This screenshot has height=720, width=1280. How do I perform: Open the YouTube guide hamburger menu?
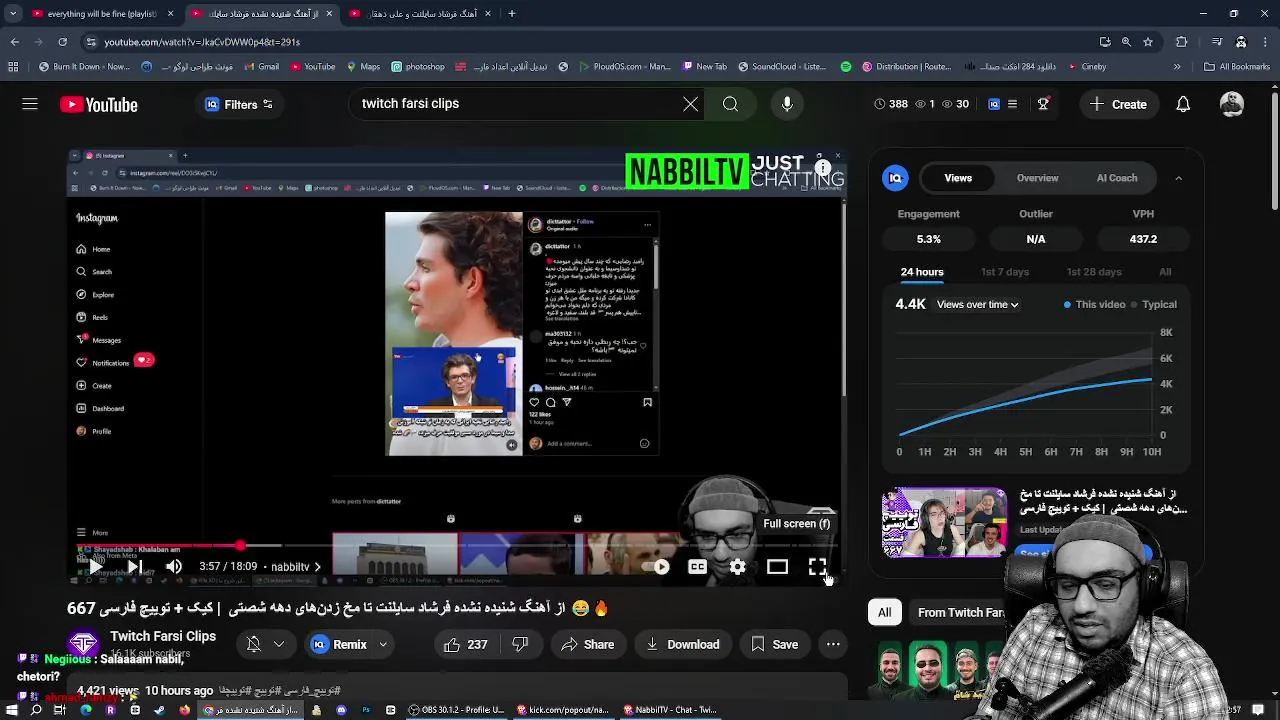(30, 104)
